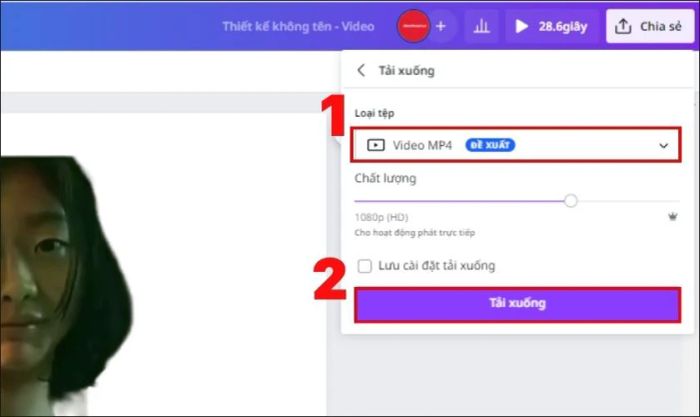
Task: Click the purple Tải xuống button
Action: [x=517, y=304]
